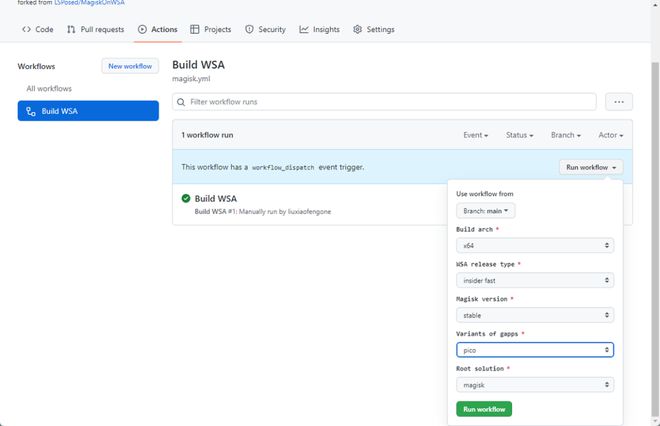Open repository Settings tab
The height and width of the screenshot is (426, 660).
374,30
